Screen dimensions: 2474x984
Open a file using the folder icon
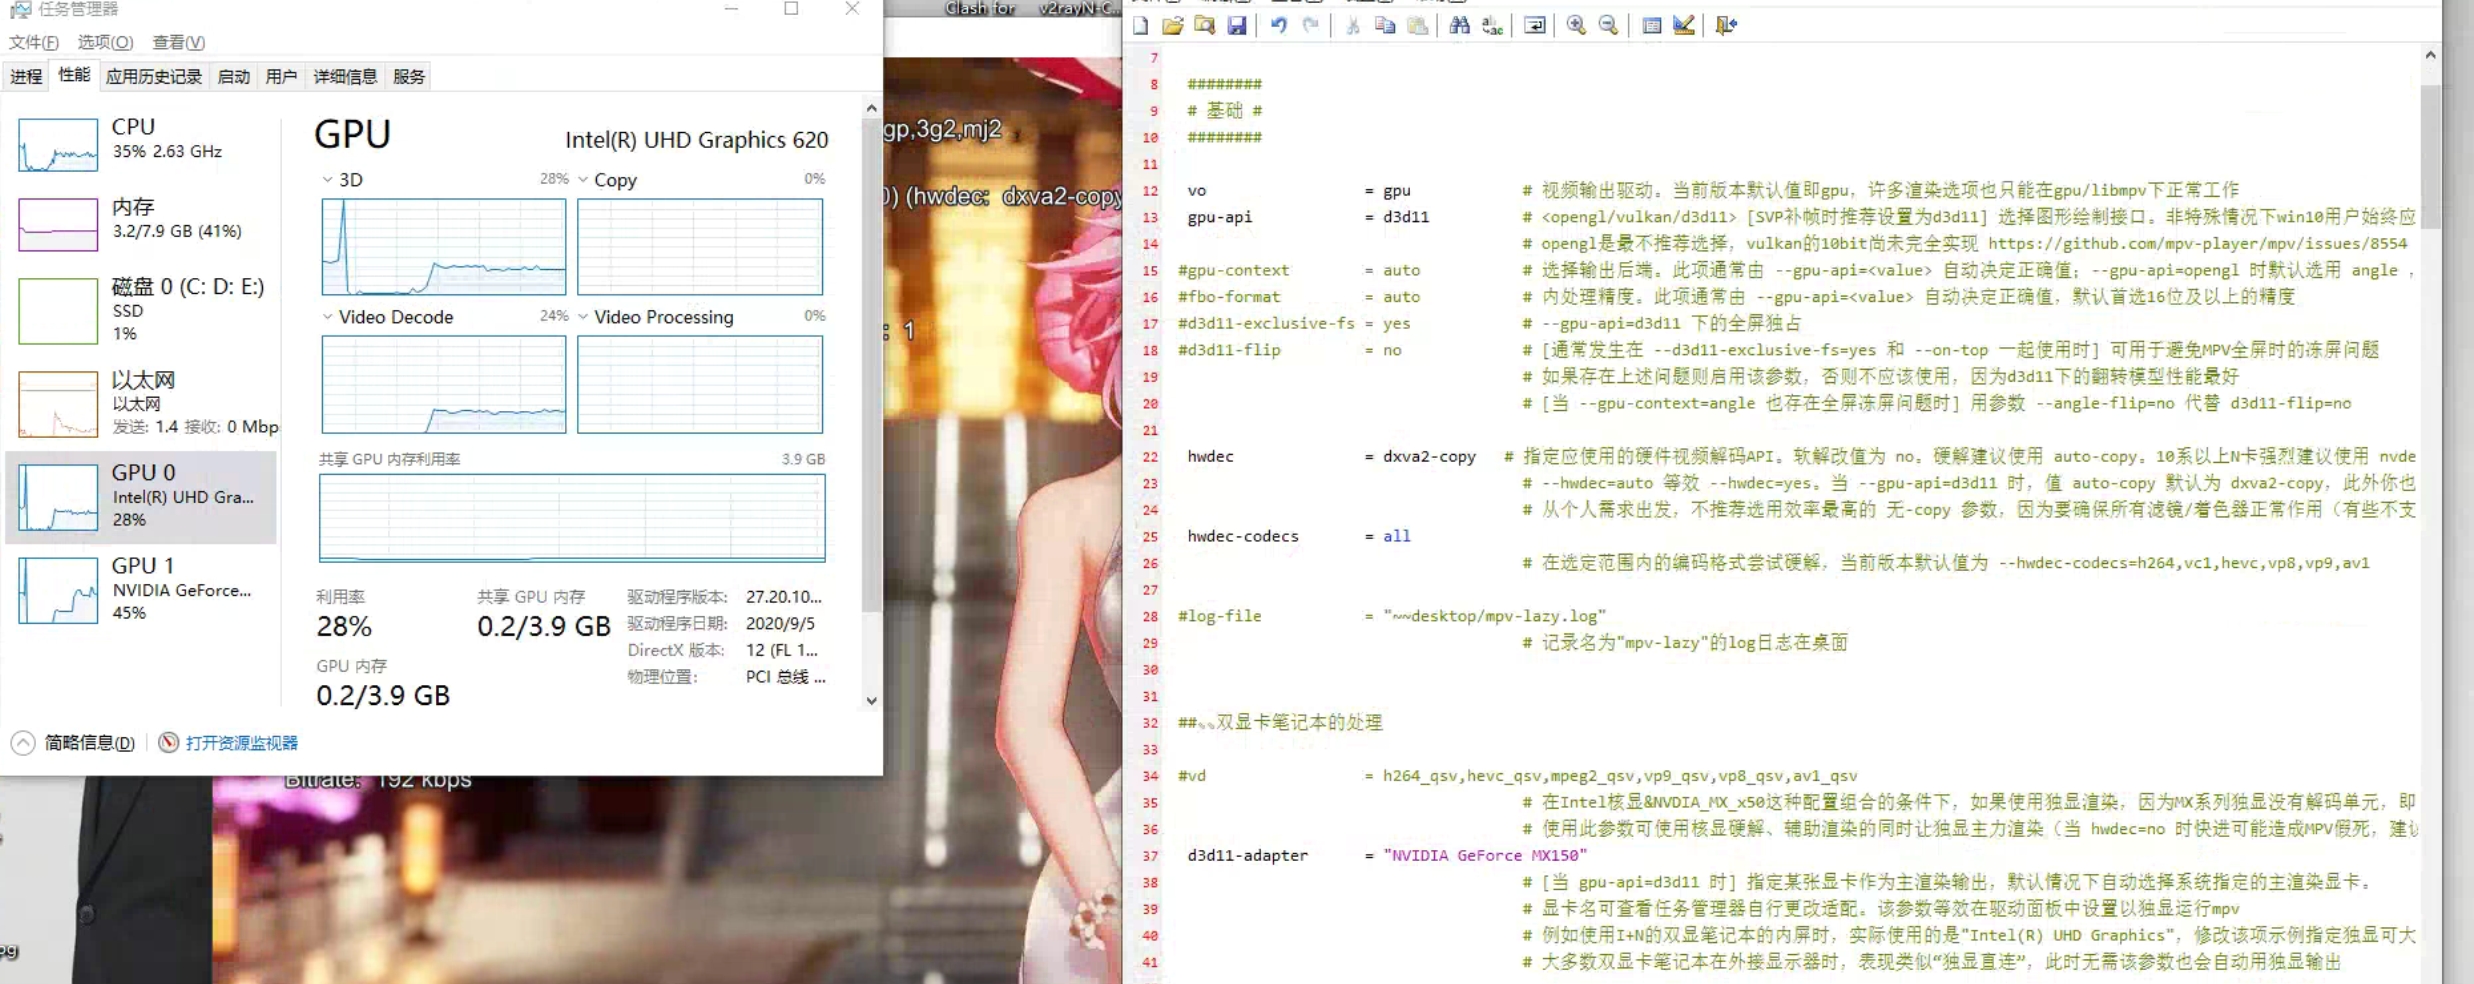(x=1173, y=25)
